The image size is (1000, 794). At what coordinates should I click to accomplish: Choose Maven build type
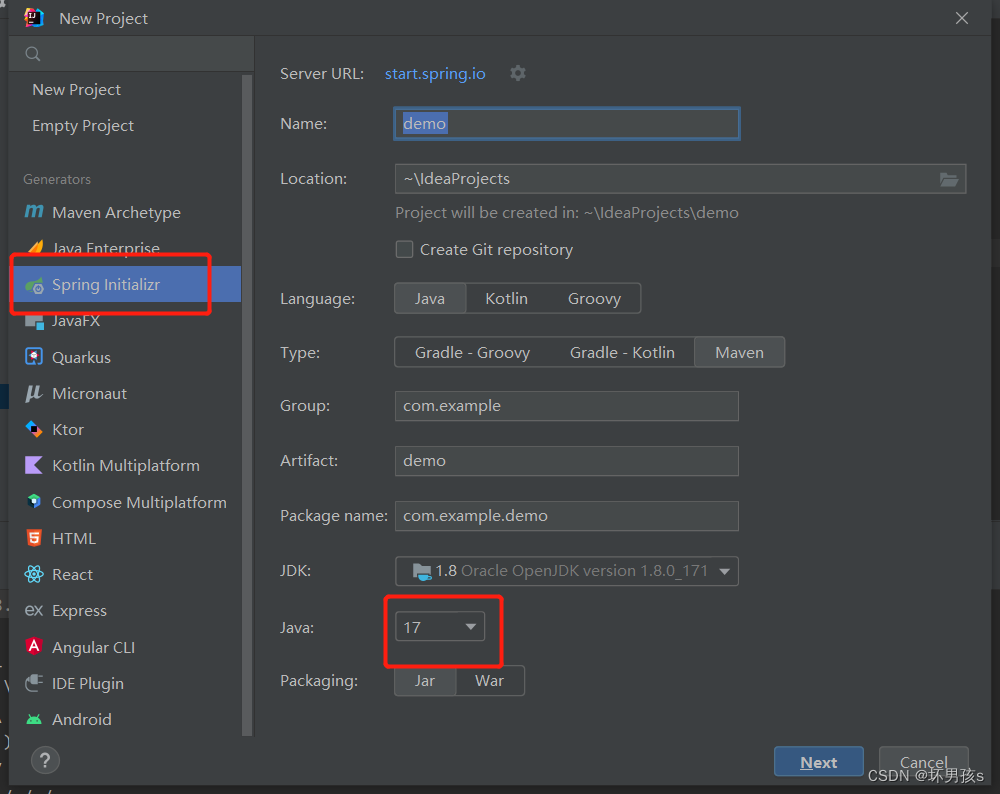(739, 353)
